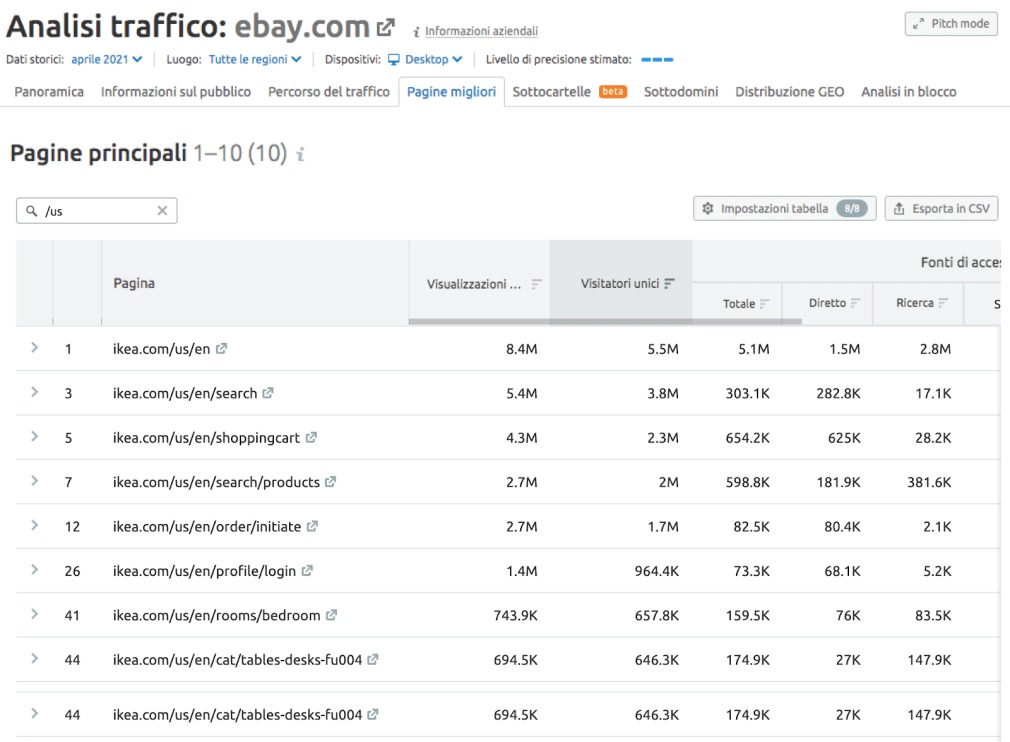
Task: Open the Desktop device dropdown
Action: [425, 59]
